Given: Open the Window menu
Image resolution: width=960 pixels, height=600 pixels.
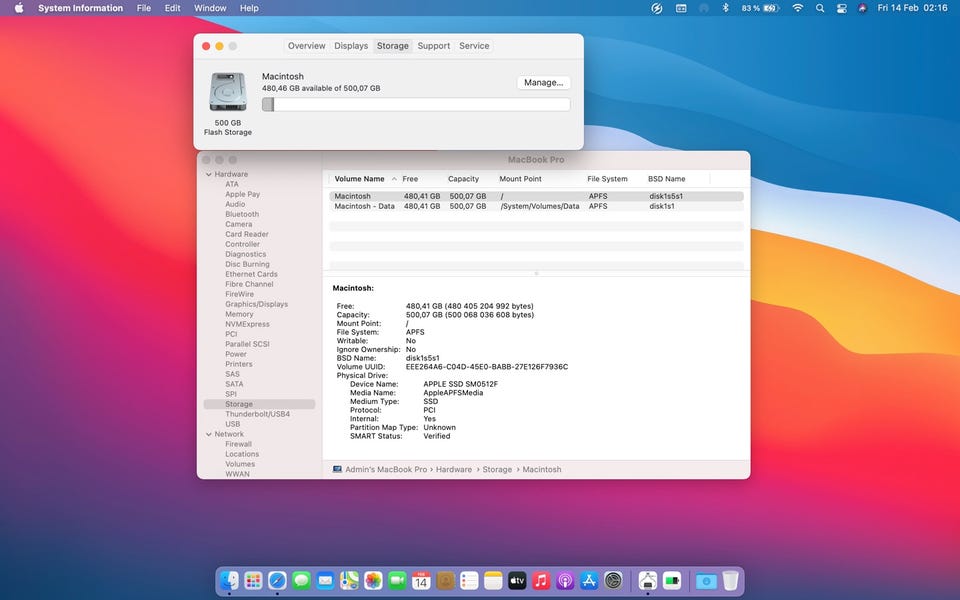Looking at the screenshot, I should click(x=210, y=8).
